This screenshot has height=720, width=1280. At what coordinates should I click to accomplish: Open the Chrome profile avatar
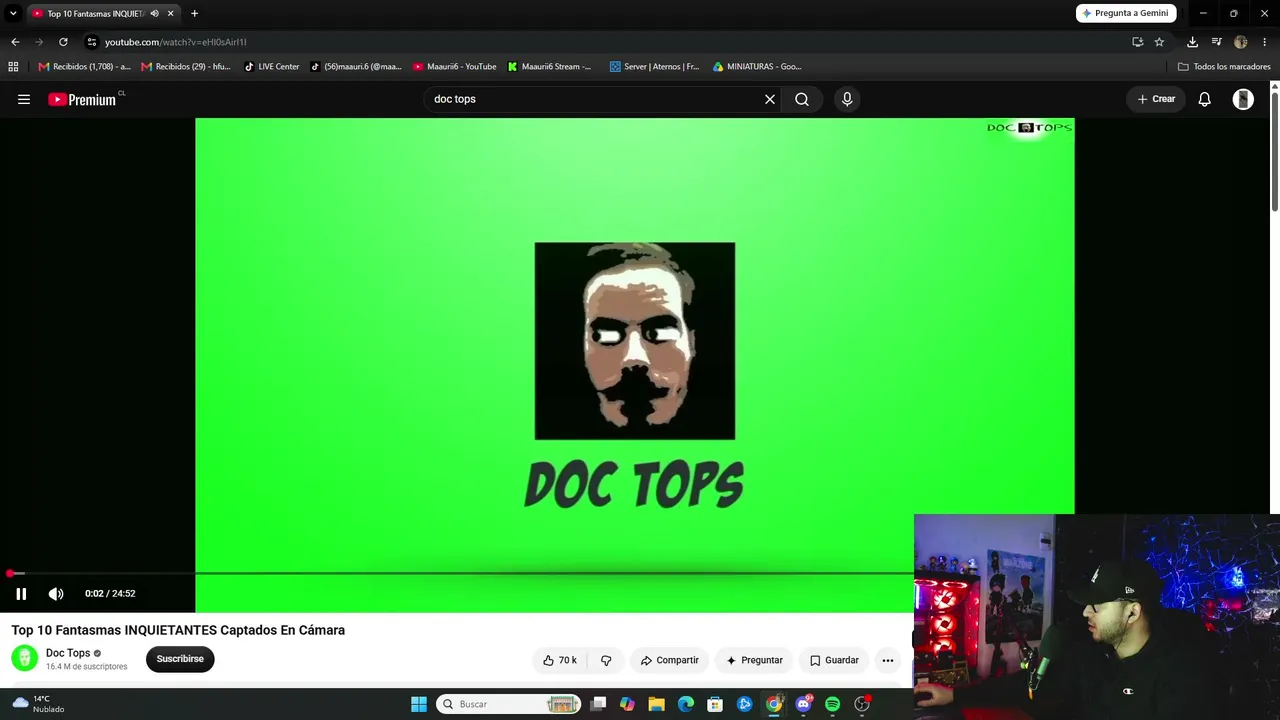1240,42
